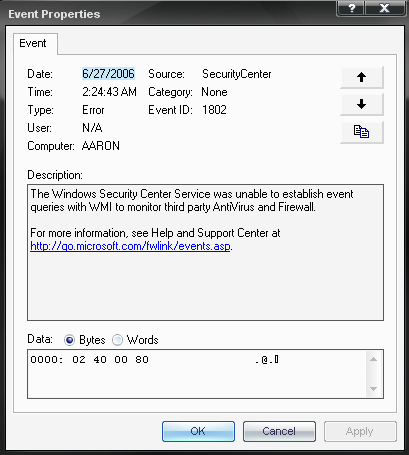The image size is (409, 455).
Task: Show previous event with up arrow
Action: tap(362, 77)
